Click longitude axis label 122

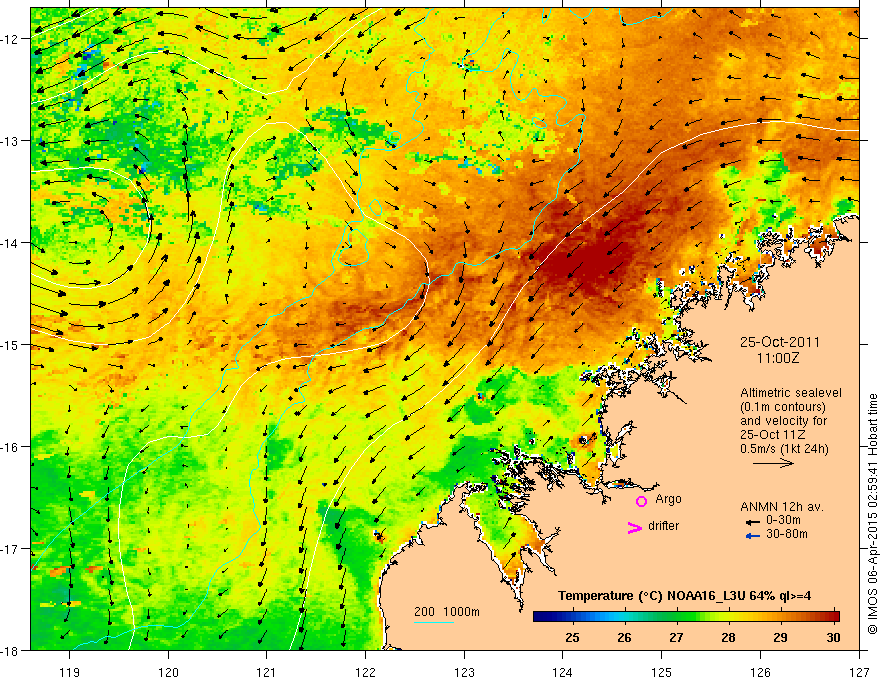(x=365, y=672)
